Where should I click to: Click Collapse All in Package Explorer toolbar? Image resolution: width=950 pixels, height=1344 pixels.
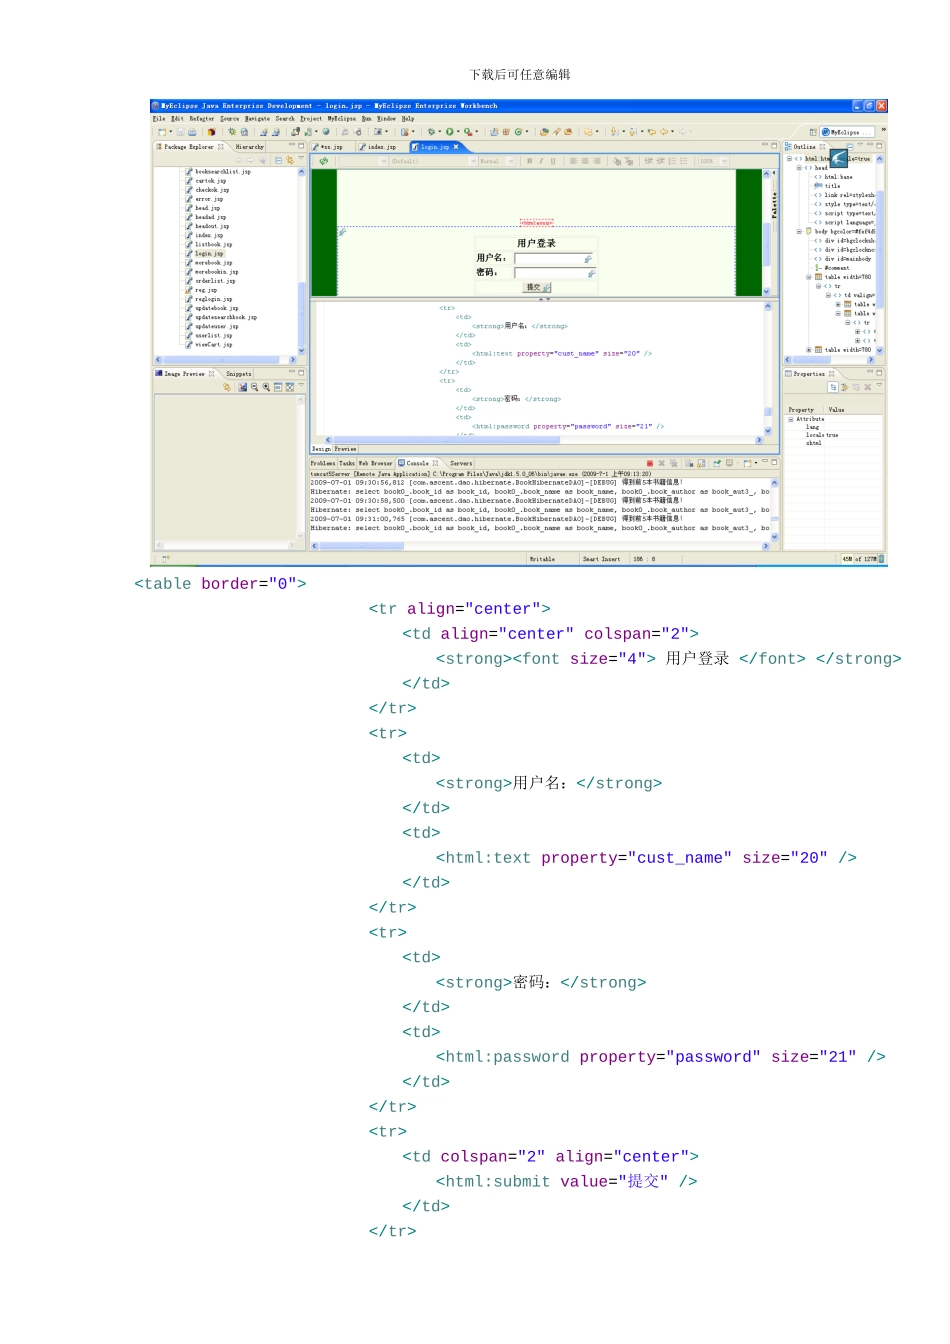279,160
